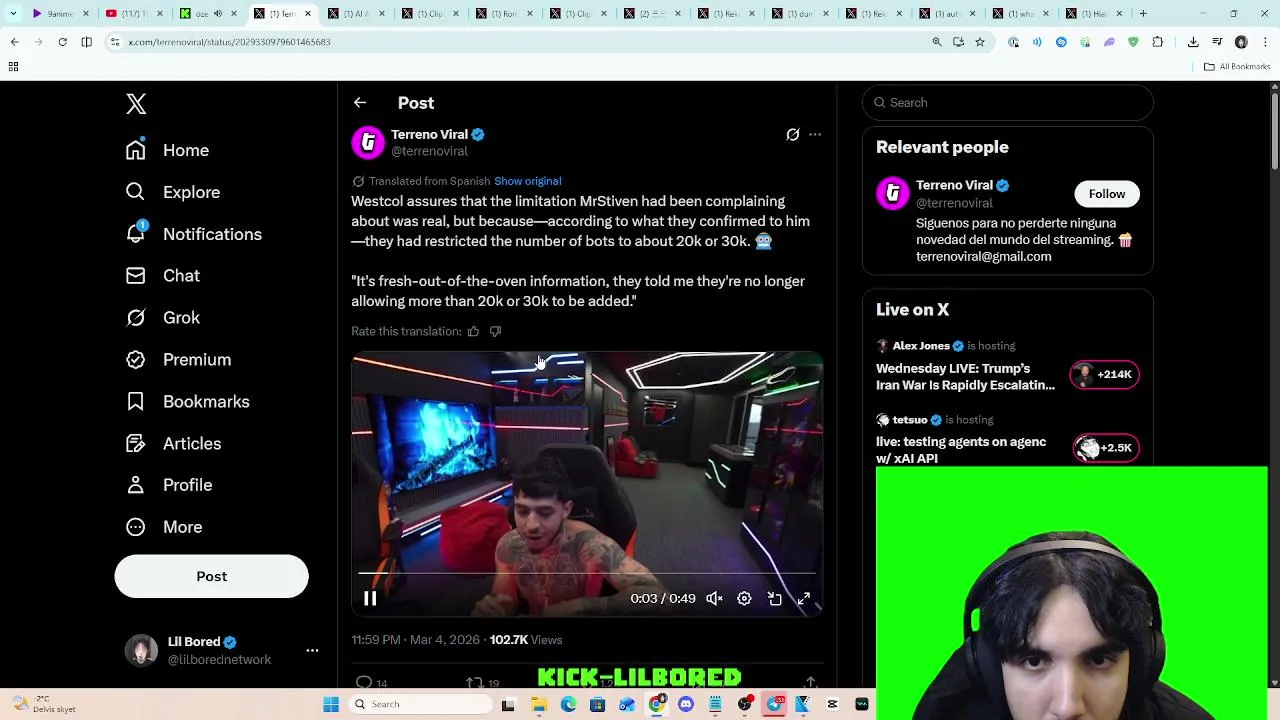Switch to the YouTube (117) tab
The width and height of the screenshot is (1280, 720).
tap(133, 14)
